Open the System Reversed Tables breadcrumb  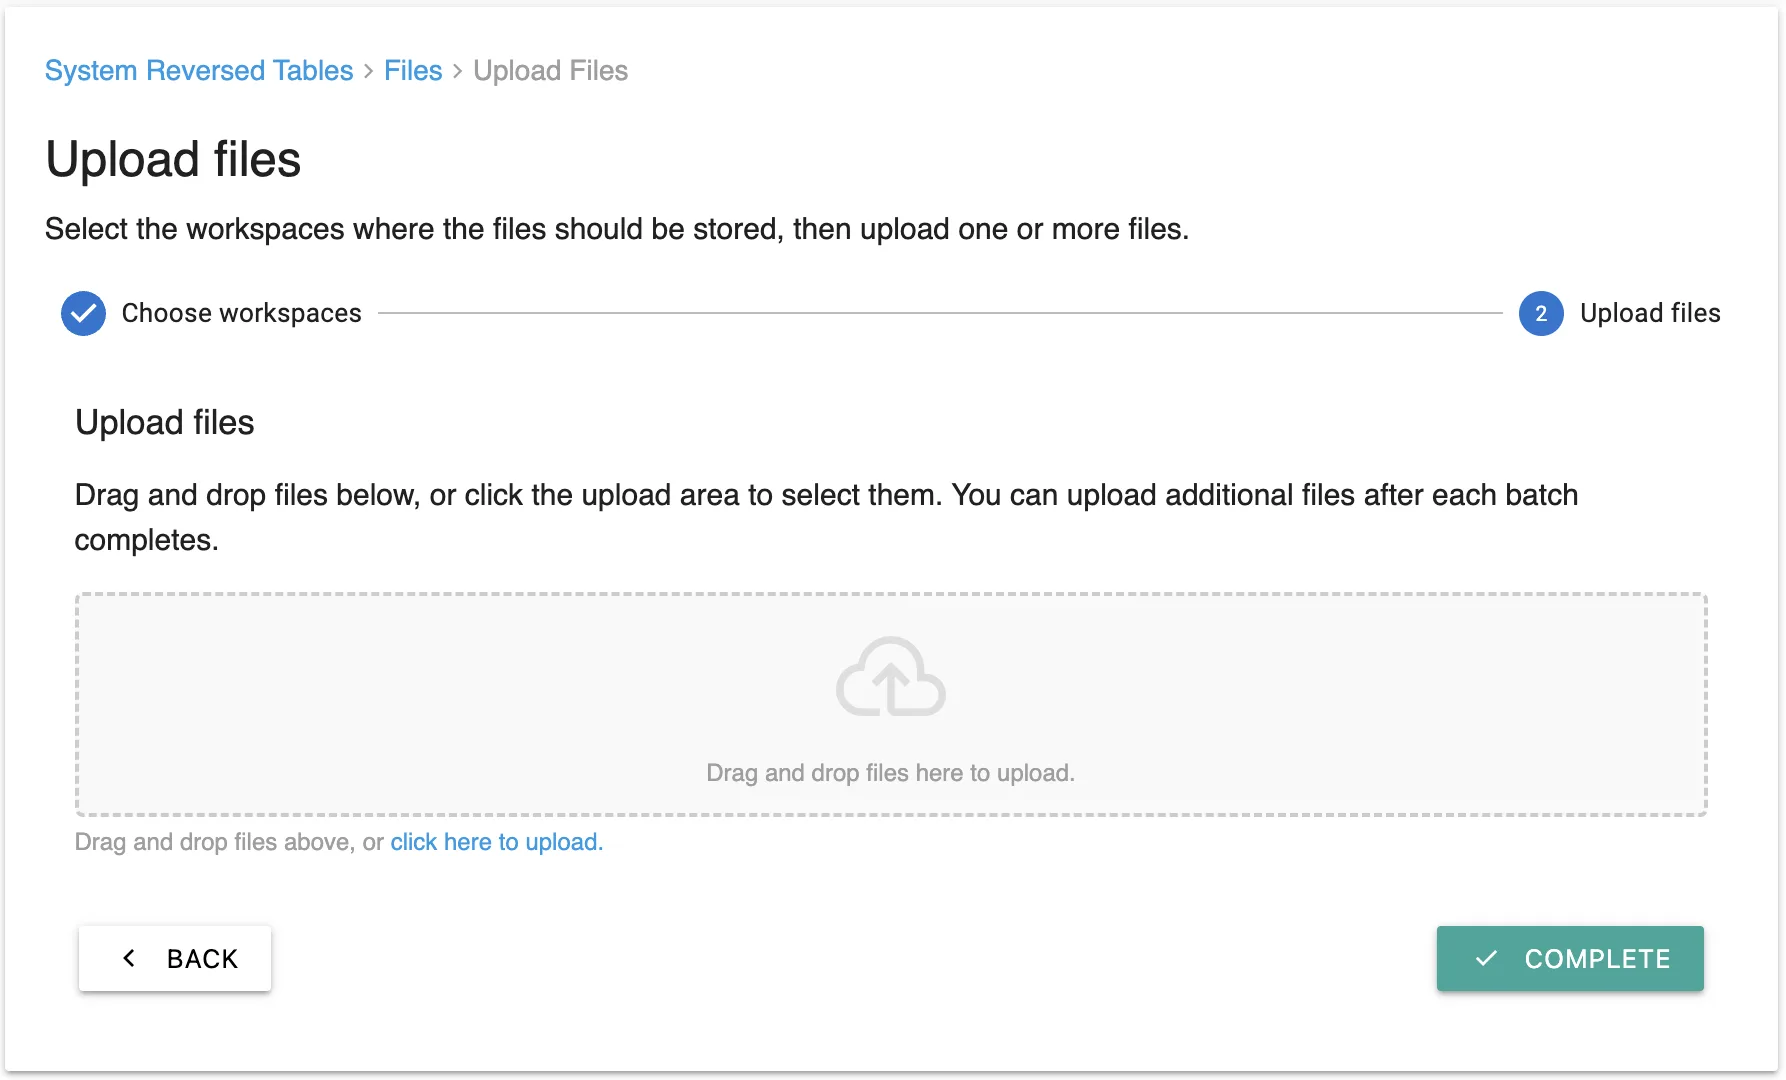[199, 71]
